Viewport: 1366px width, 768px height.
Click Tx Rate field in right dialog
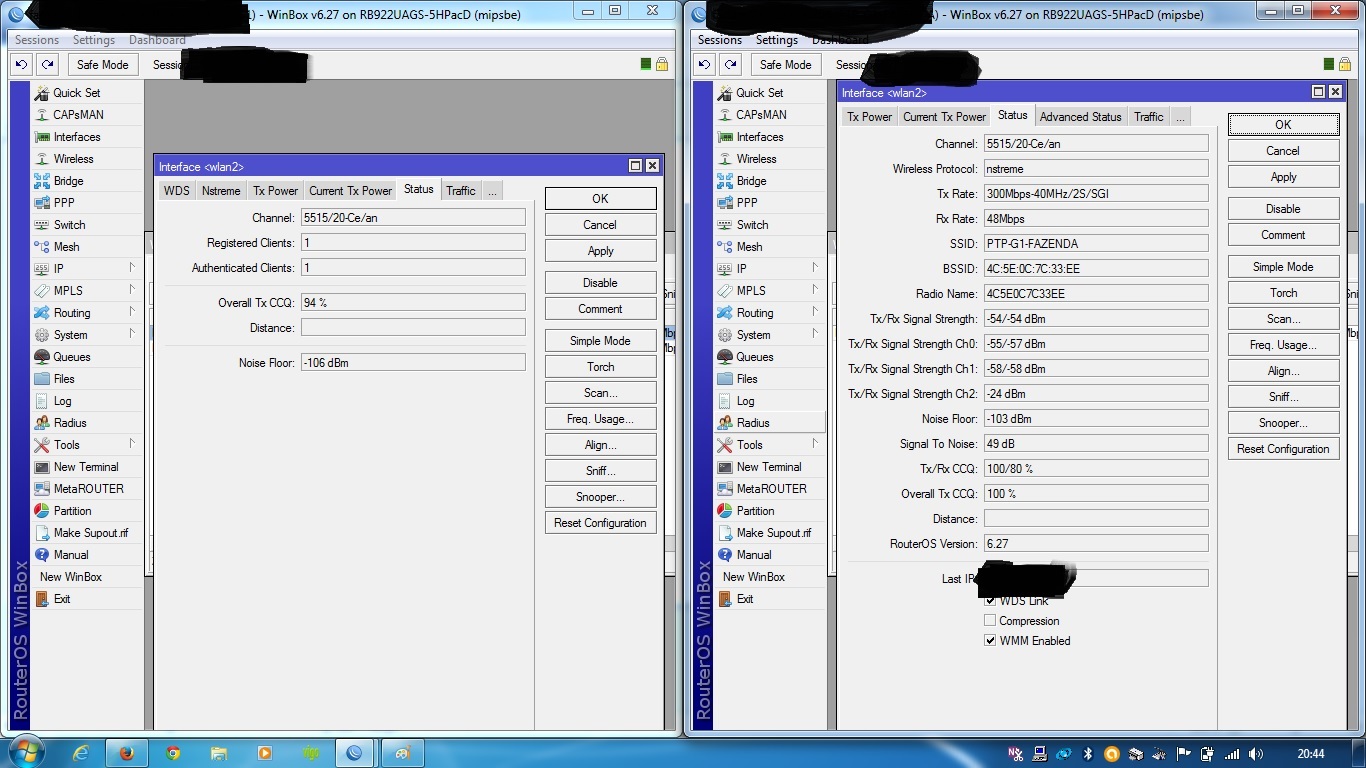1096,194
